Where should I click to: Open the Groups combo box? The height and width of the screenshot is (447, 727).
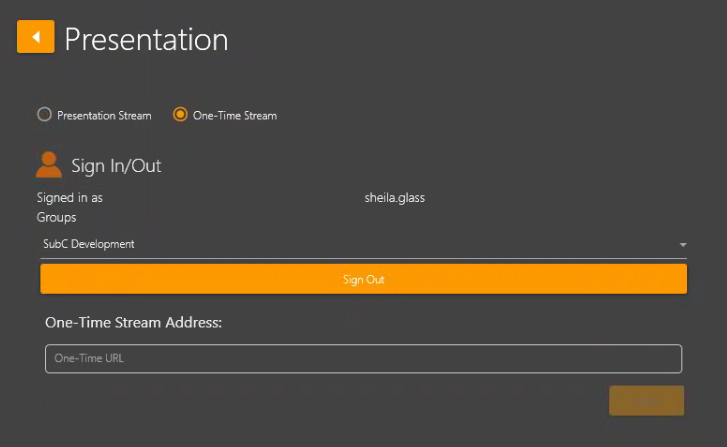363,244
